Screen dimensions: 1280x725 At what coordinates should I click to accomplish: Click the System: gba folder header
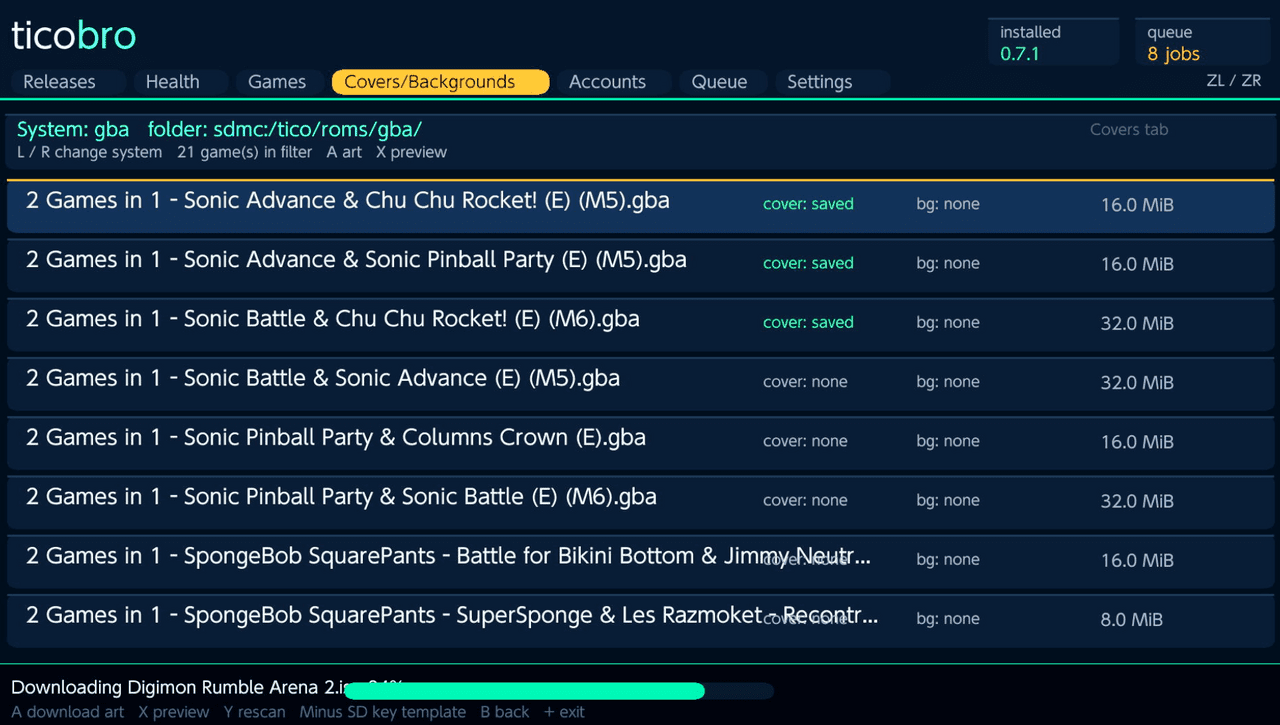click(640, 141)
